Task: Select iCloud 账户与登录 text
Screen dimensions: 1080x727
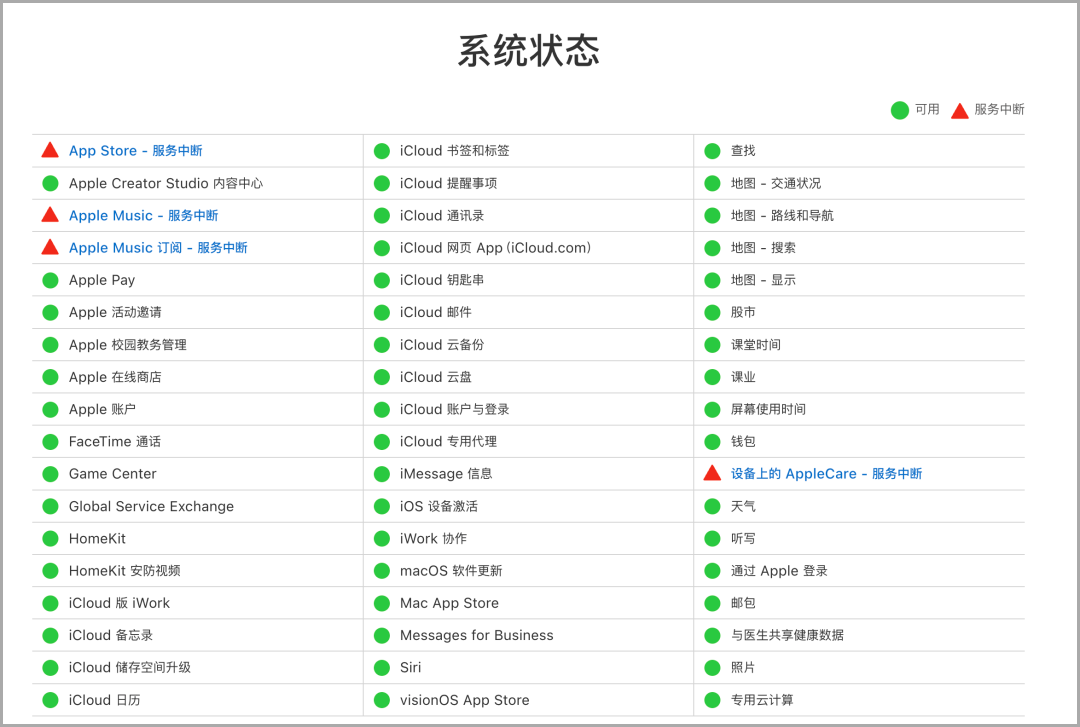Action: click(x=455, y=410)
